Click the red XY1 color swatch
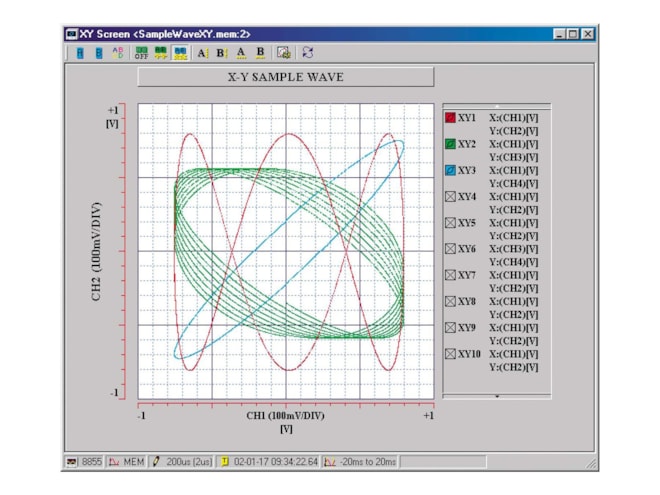 (x=450, y=118)
